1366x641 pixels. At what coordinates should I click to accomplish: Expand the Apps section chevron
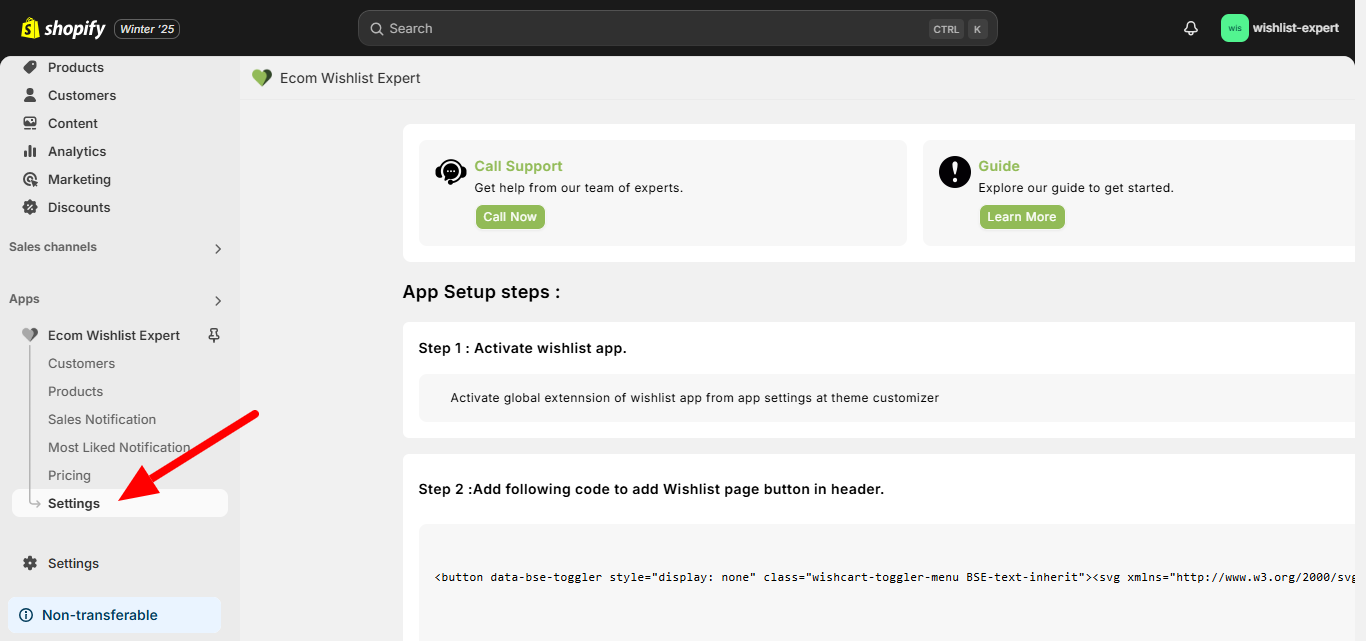[218, 301]
